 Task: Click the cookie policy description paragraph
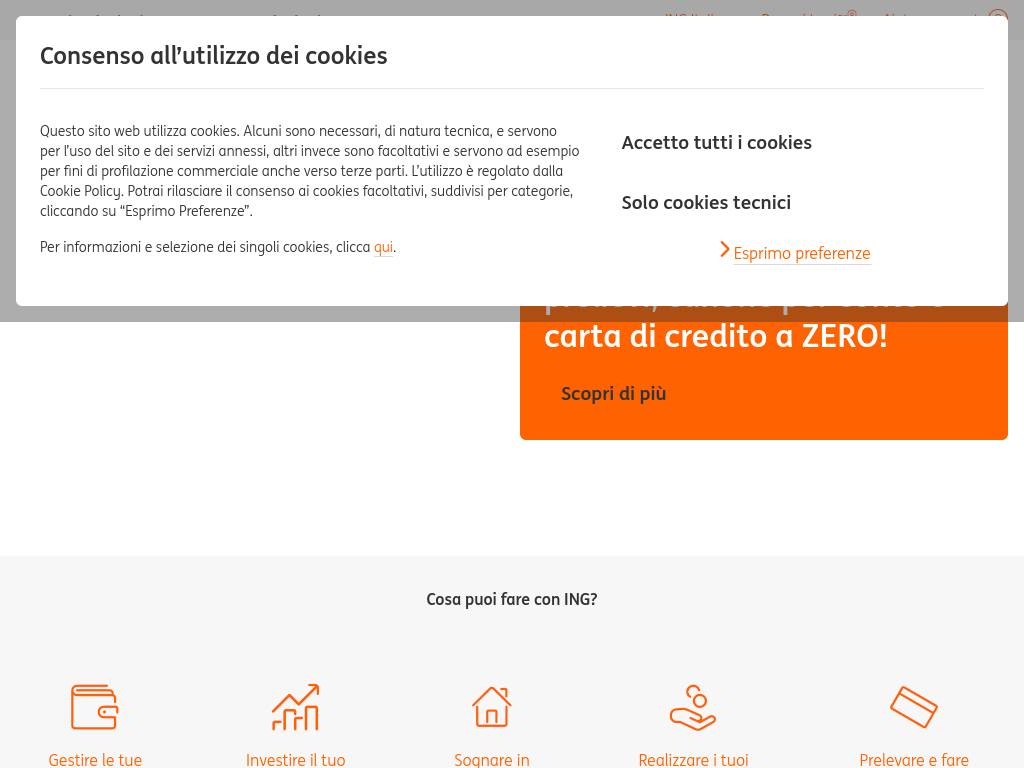coord(309,171)
